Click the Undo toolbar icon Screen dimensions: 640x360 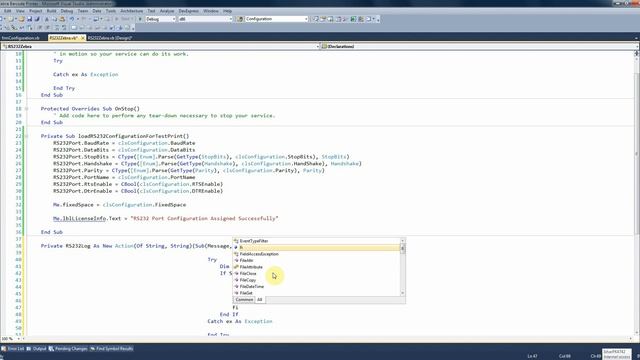click(72, 19)
